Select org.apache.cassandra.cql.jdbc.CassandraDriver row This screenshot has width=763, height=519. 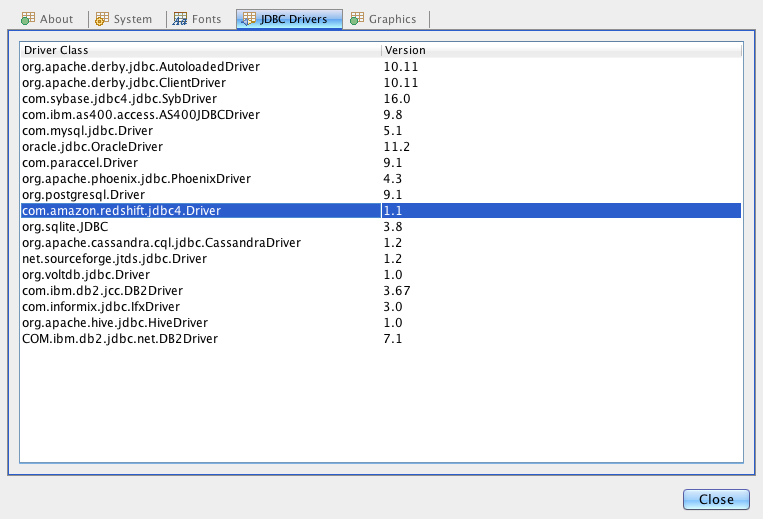(381, 243)
